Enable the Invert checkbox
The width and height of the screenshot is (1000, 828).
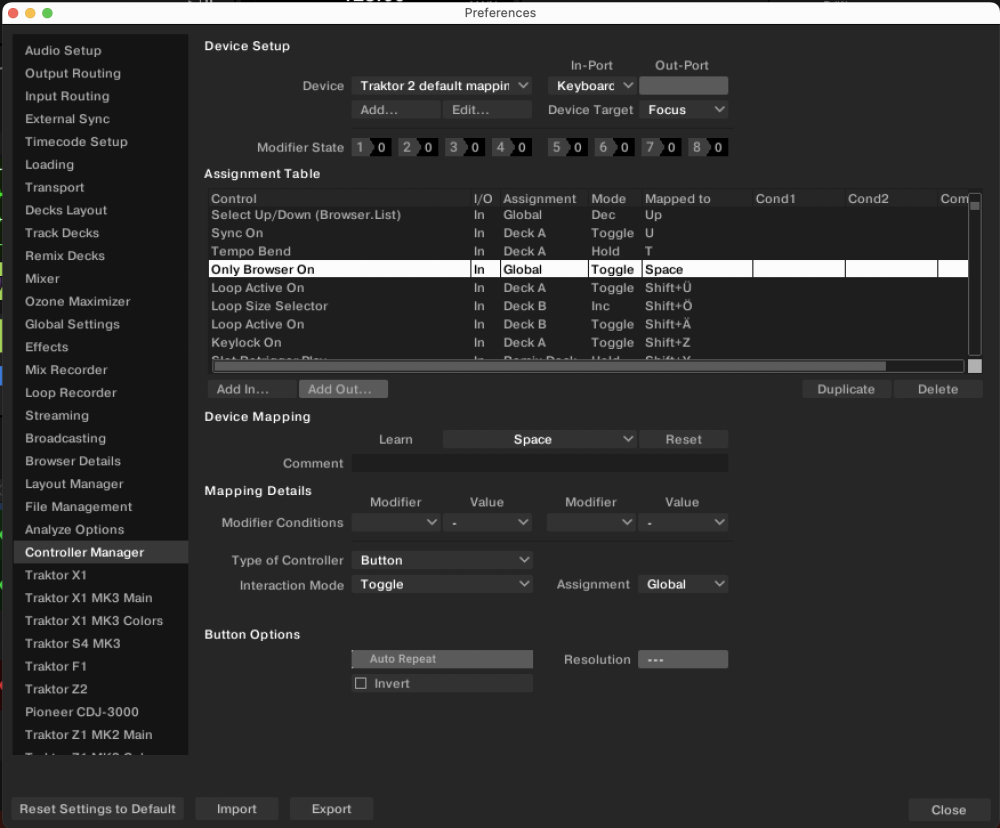pos(361,683)
